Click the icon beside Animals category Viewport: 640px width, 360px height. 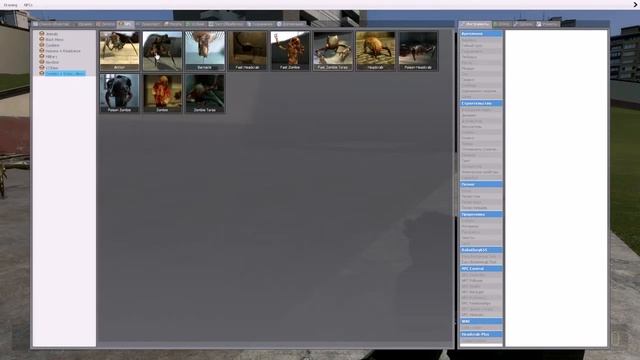(42, 34)
